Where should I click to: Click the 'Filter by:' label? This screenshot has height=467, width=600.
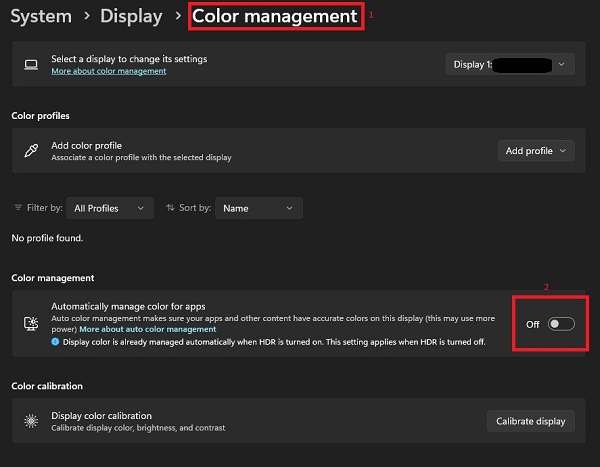coord(45,208)
